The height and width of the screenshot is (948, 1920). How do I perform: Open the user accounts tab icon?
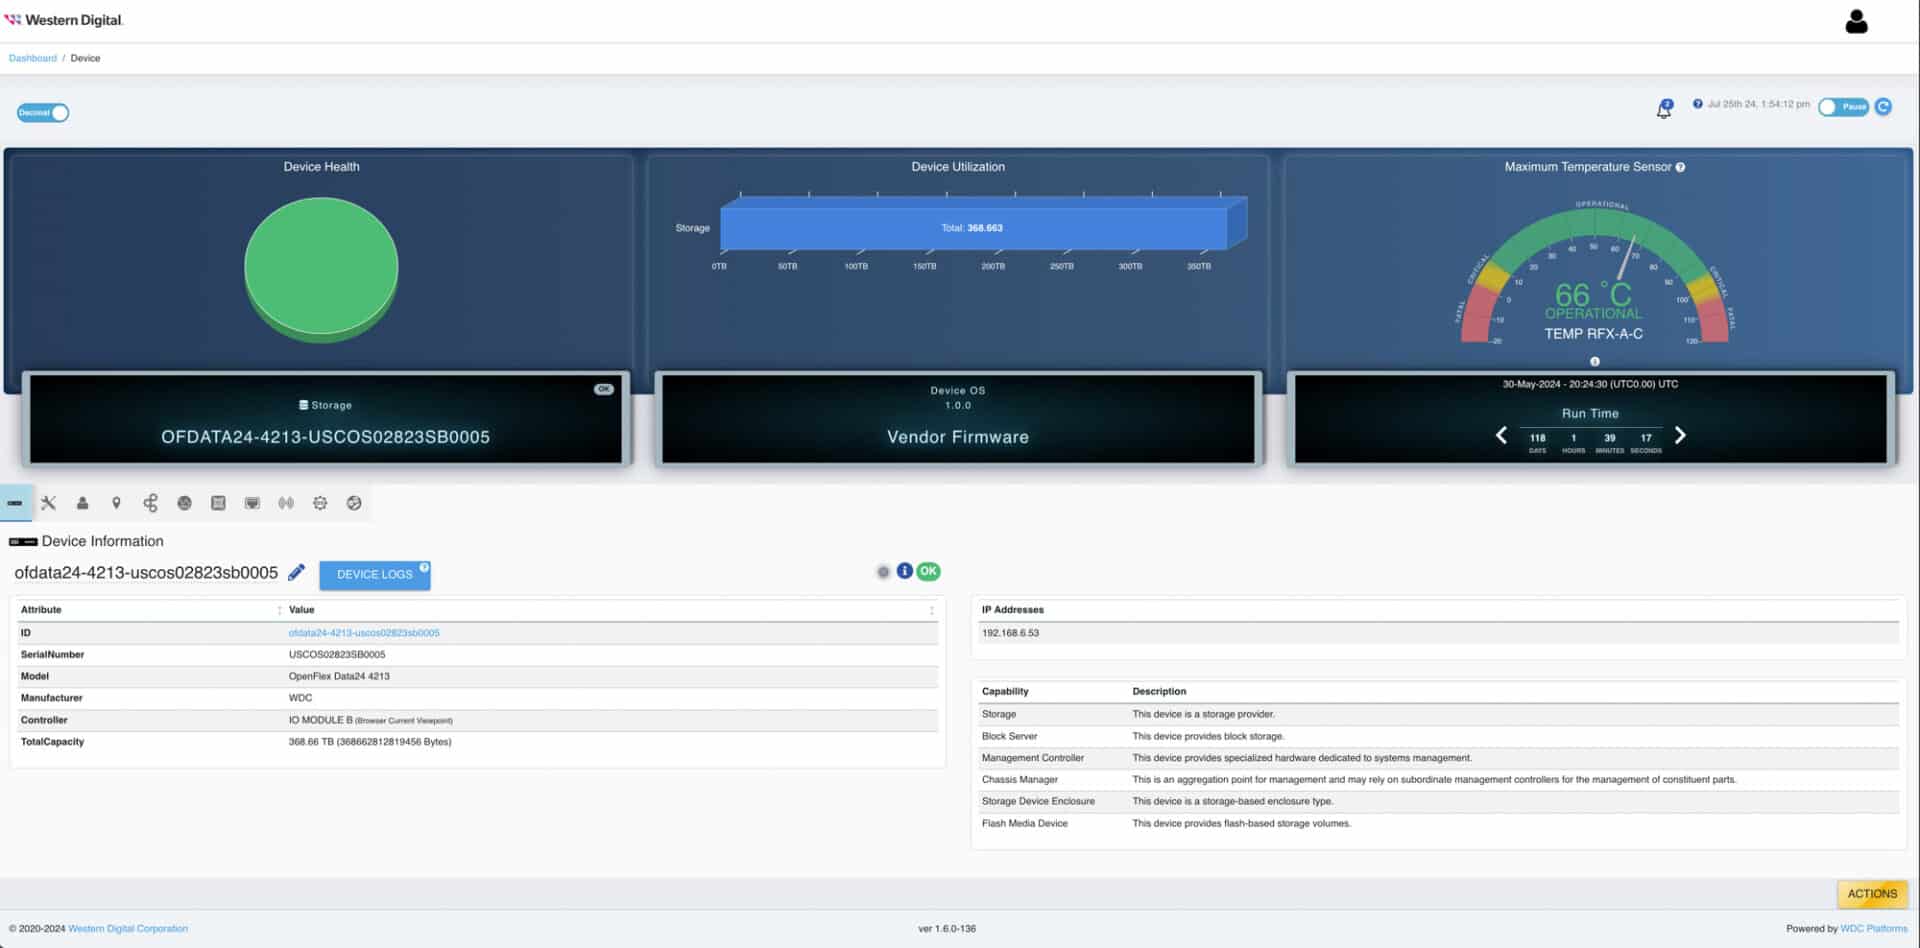83,503
